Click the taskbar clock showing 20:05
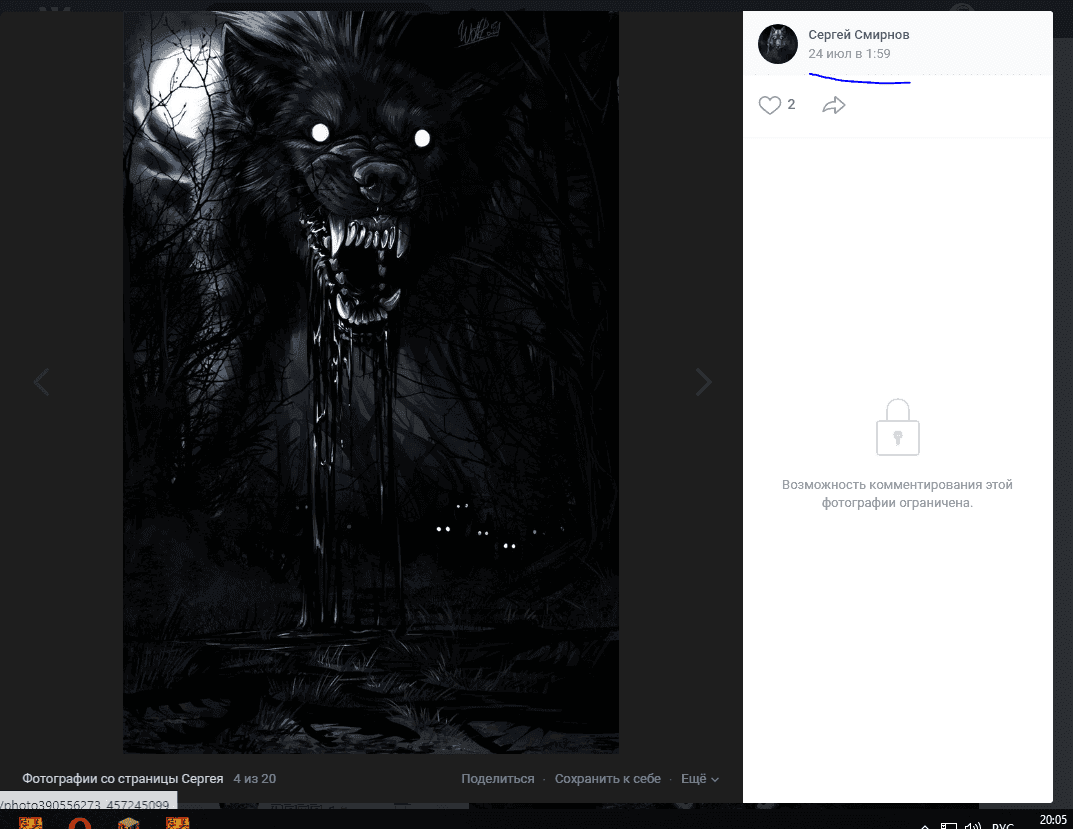The image size is (1073, 829). click(1052, 820)
